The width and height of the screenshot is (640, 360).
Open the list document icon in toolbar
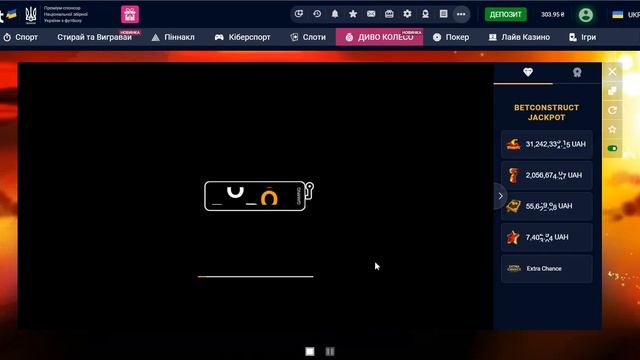pos(443,14)
